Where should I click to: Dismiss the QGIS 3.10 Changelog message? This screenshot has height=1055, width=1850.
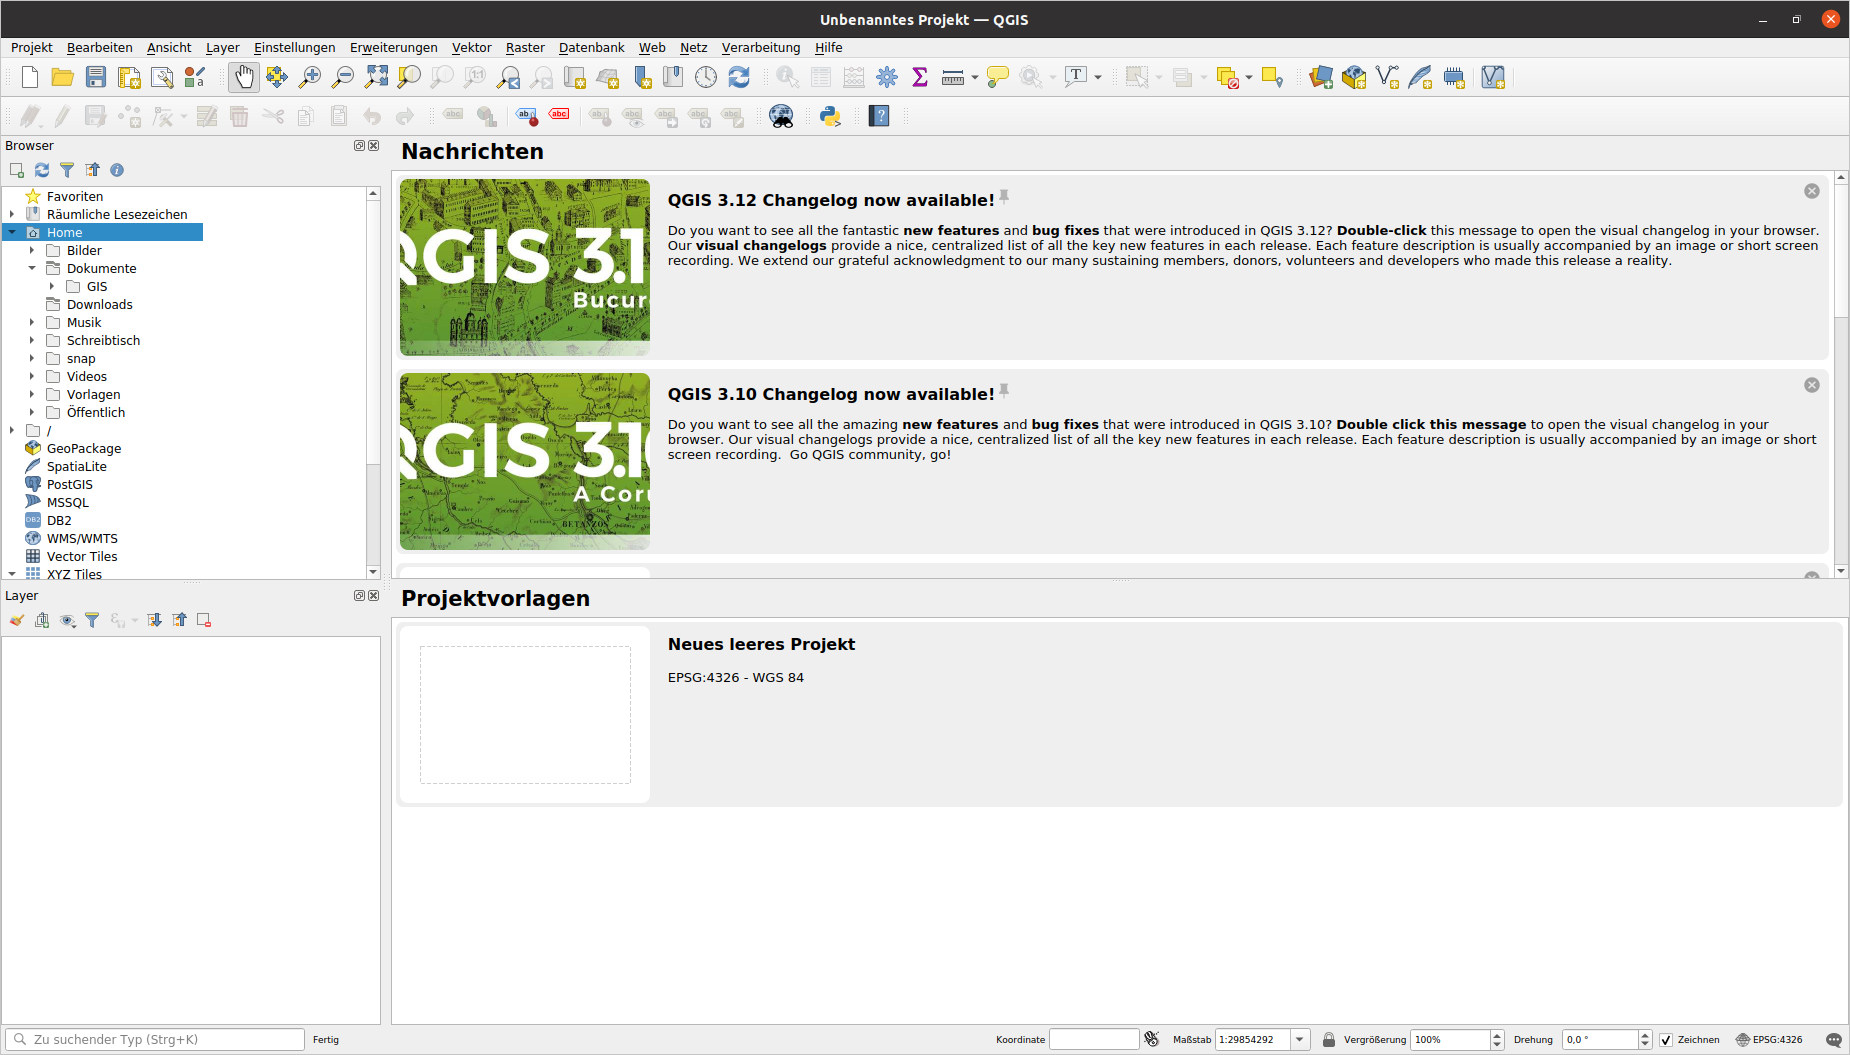click(1812, 385)
